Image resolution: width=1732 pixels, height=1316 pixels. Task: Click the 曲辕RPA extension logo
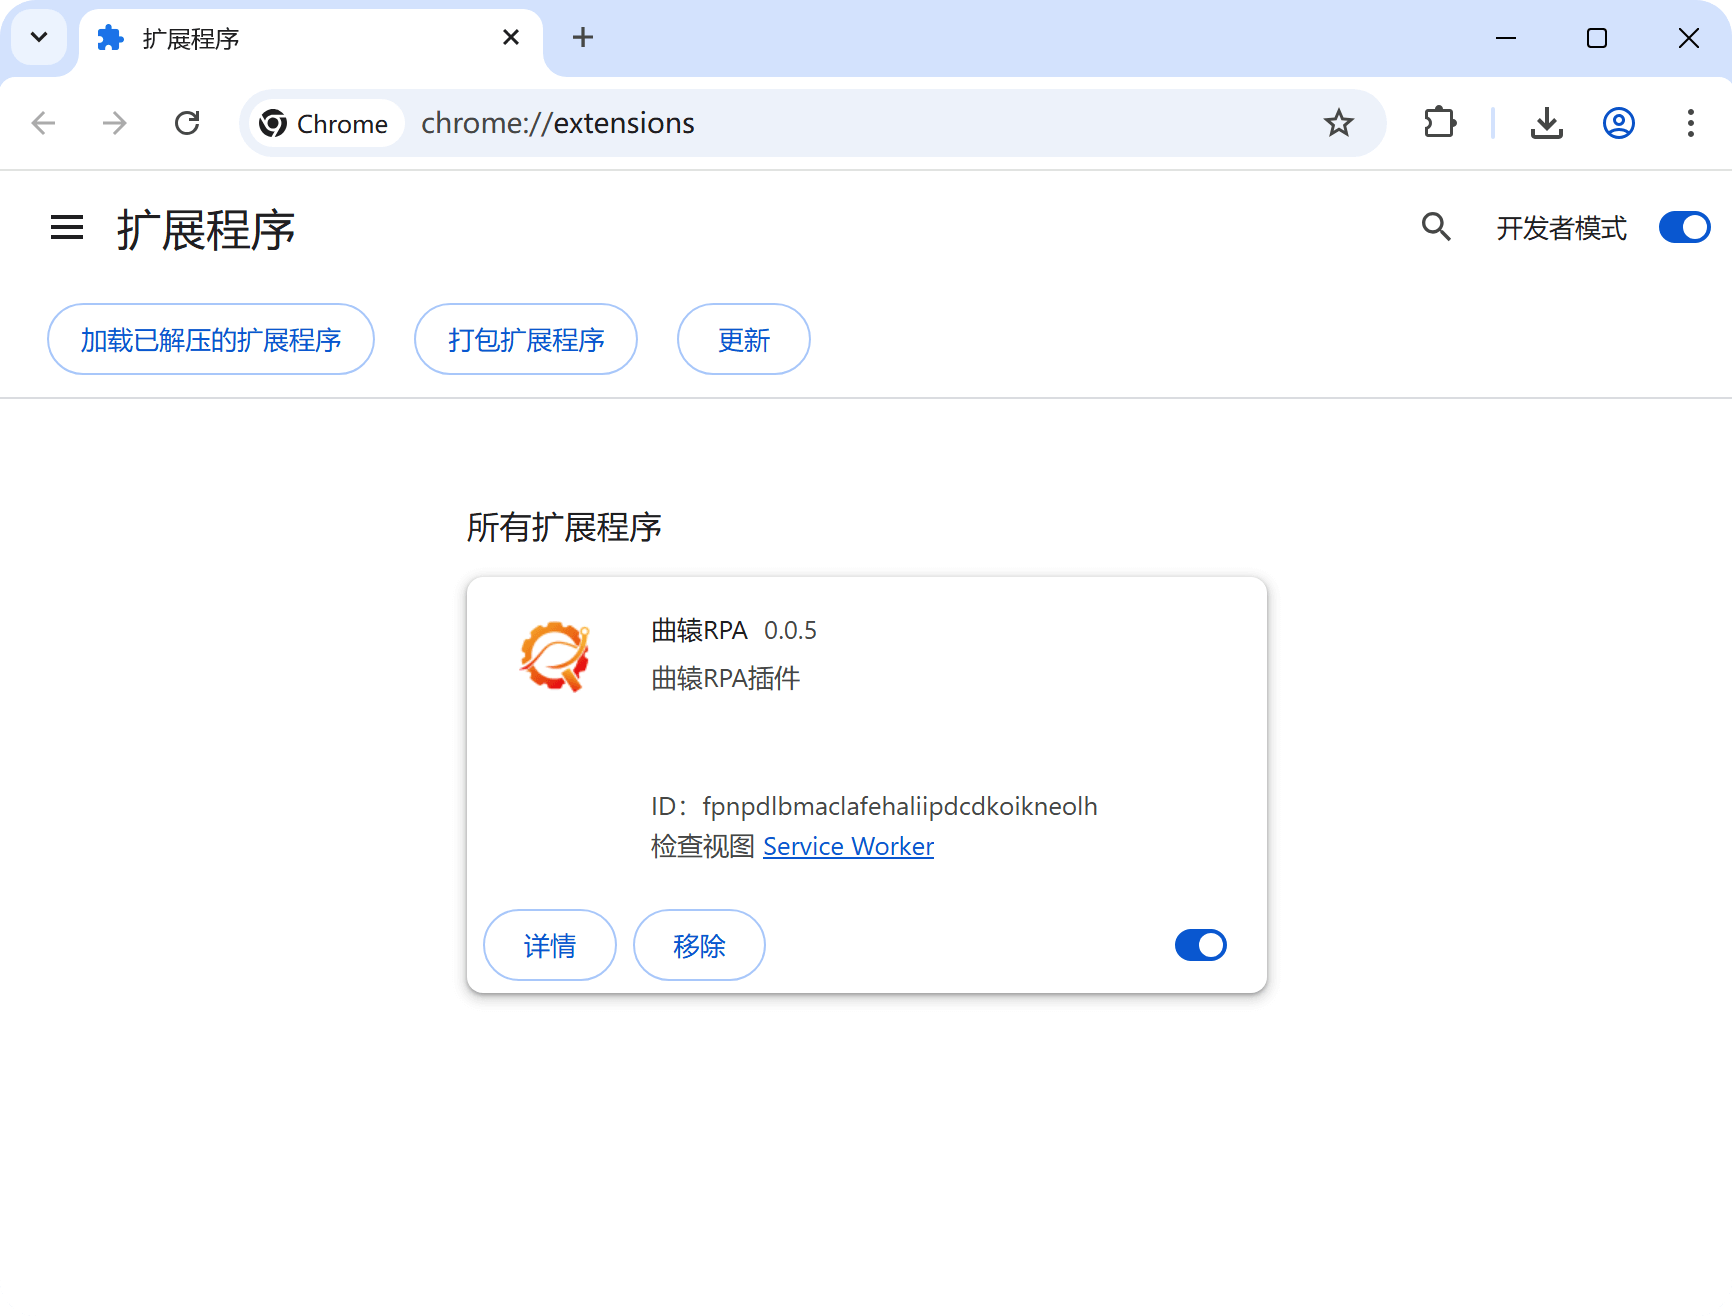[x=554, y=657]
